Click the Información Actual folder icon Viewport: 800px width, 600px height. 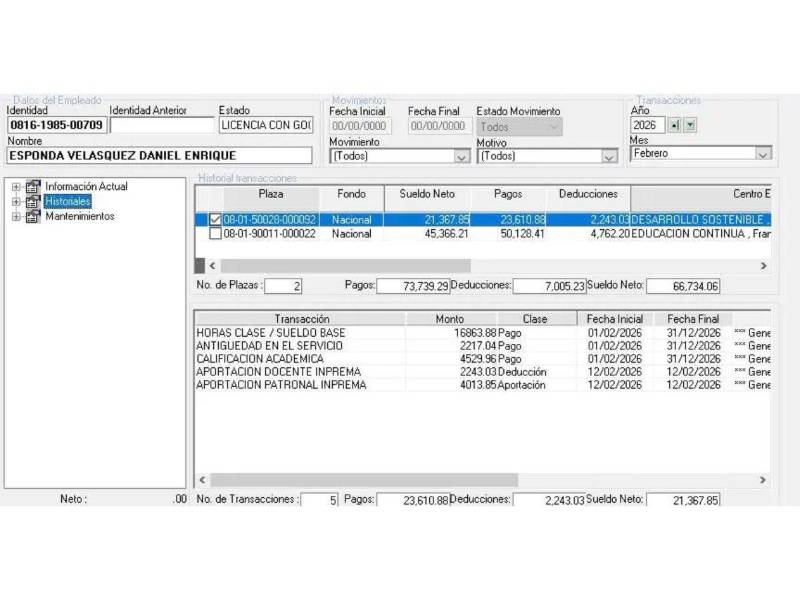[33, 187]
